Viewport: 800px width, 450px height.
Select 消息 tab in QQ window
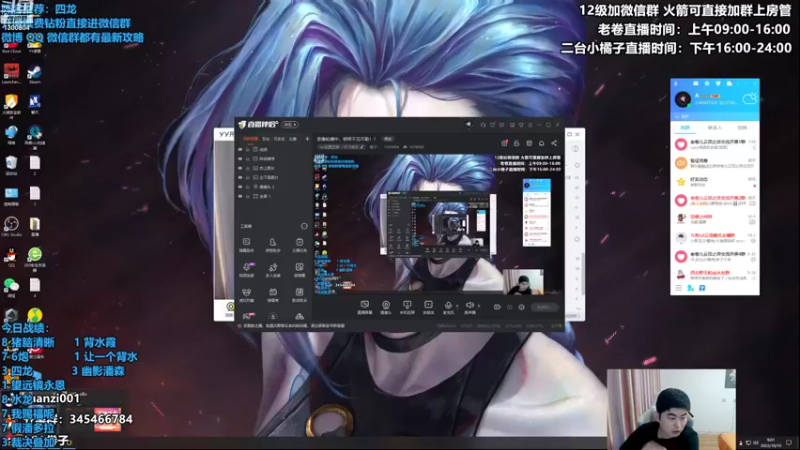[x=685, y=128]
